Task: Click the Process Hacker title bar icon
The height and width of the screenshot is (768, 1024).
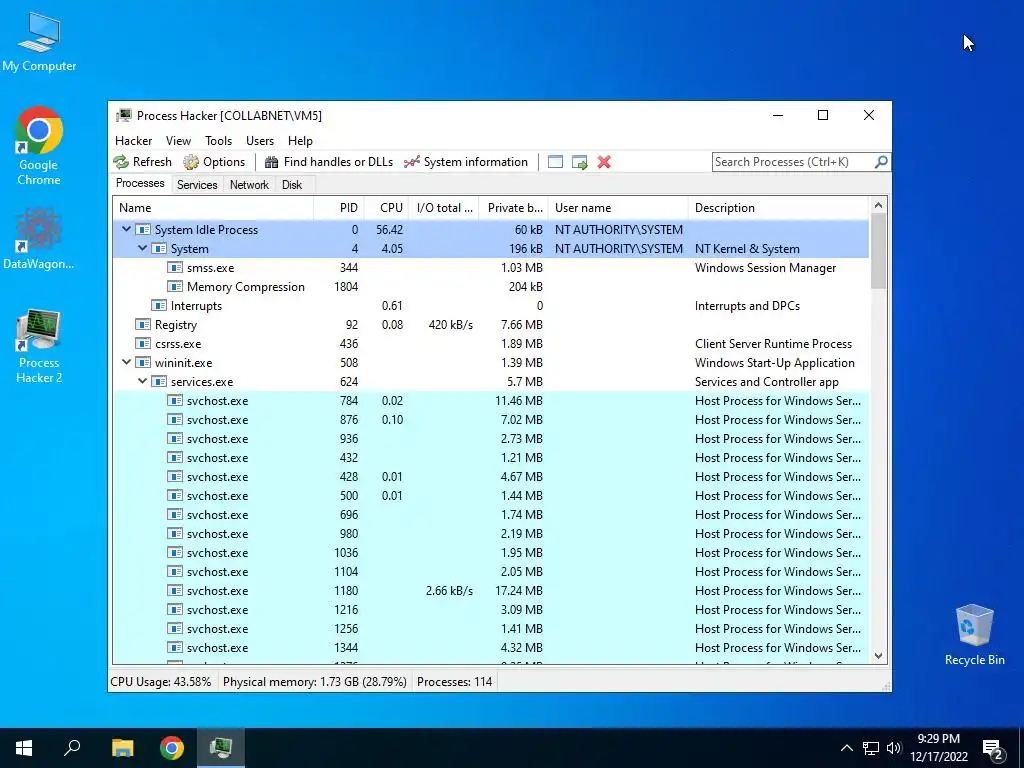Action: pyautogui.click(x=123, y=116)
